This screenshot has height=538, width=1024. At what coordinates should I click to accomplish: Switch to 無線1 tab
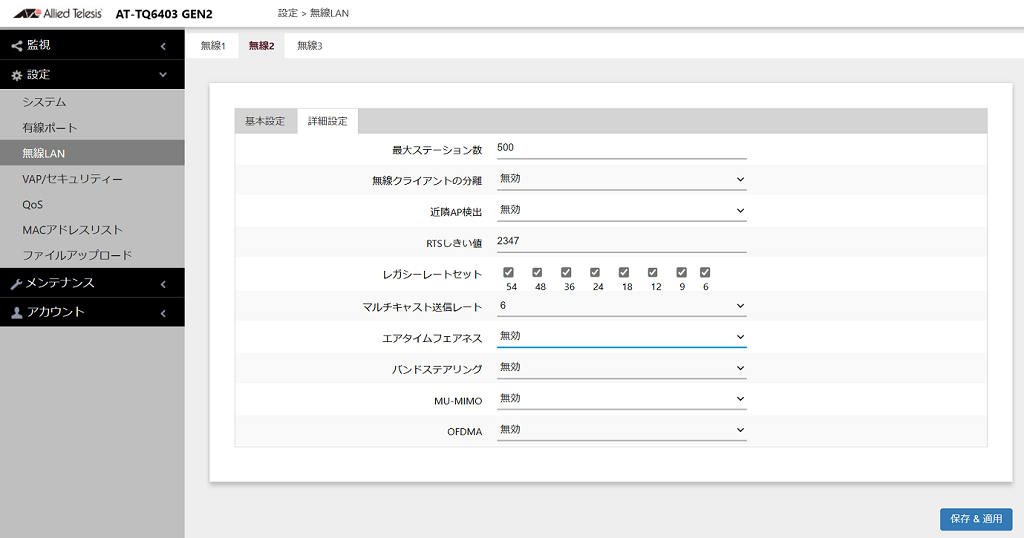tap(213, 46)
